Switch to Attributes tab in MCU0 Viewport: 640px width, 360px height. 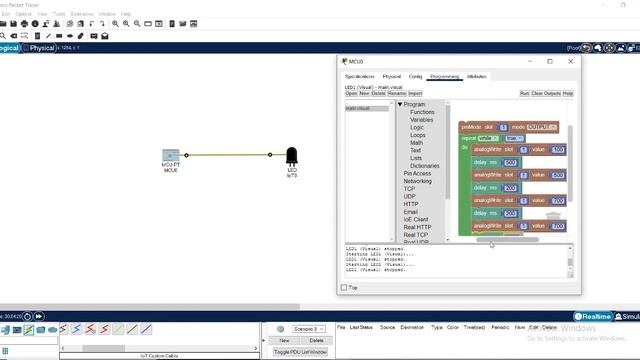pos(476,76)
